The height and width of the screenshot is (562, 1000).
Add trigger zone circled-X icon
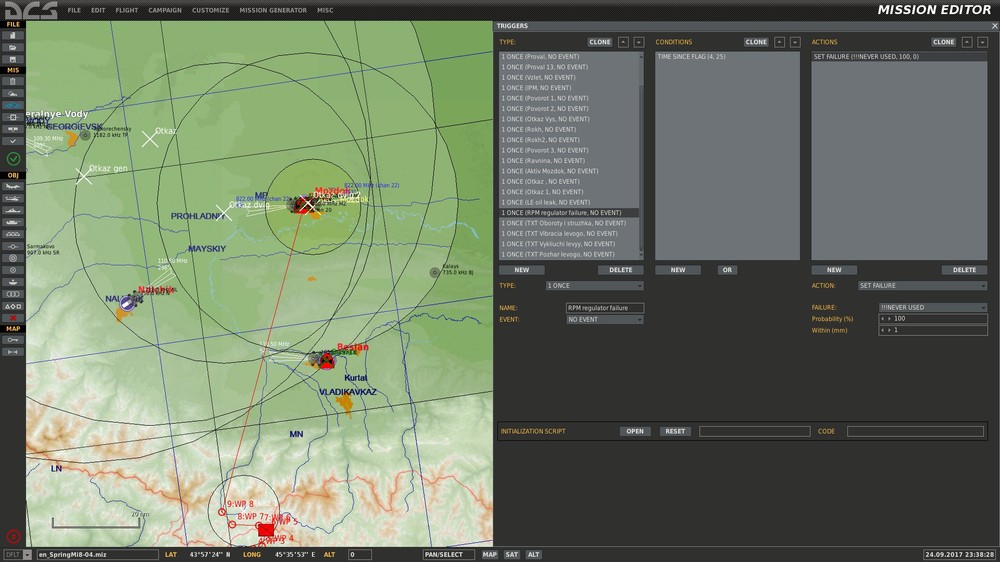[13, 270]
